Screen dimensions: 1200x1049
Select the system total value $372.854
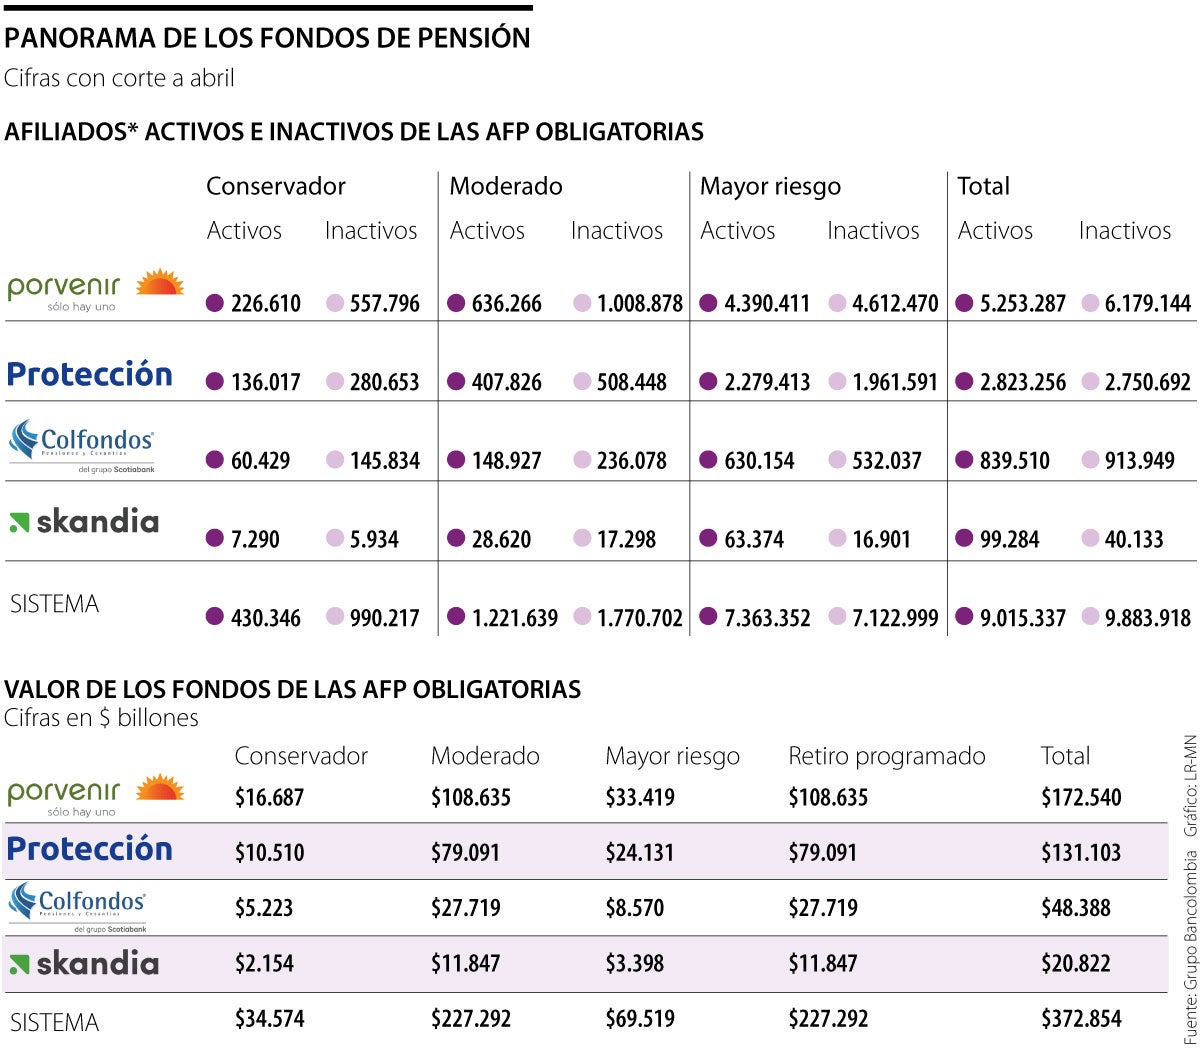click(x=1081, y=1019)
